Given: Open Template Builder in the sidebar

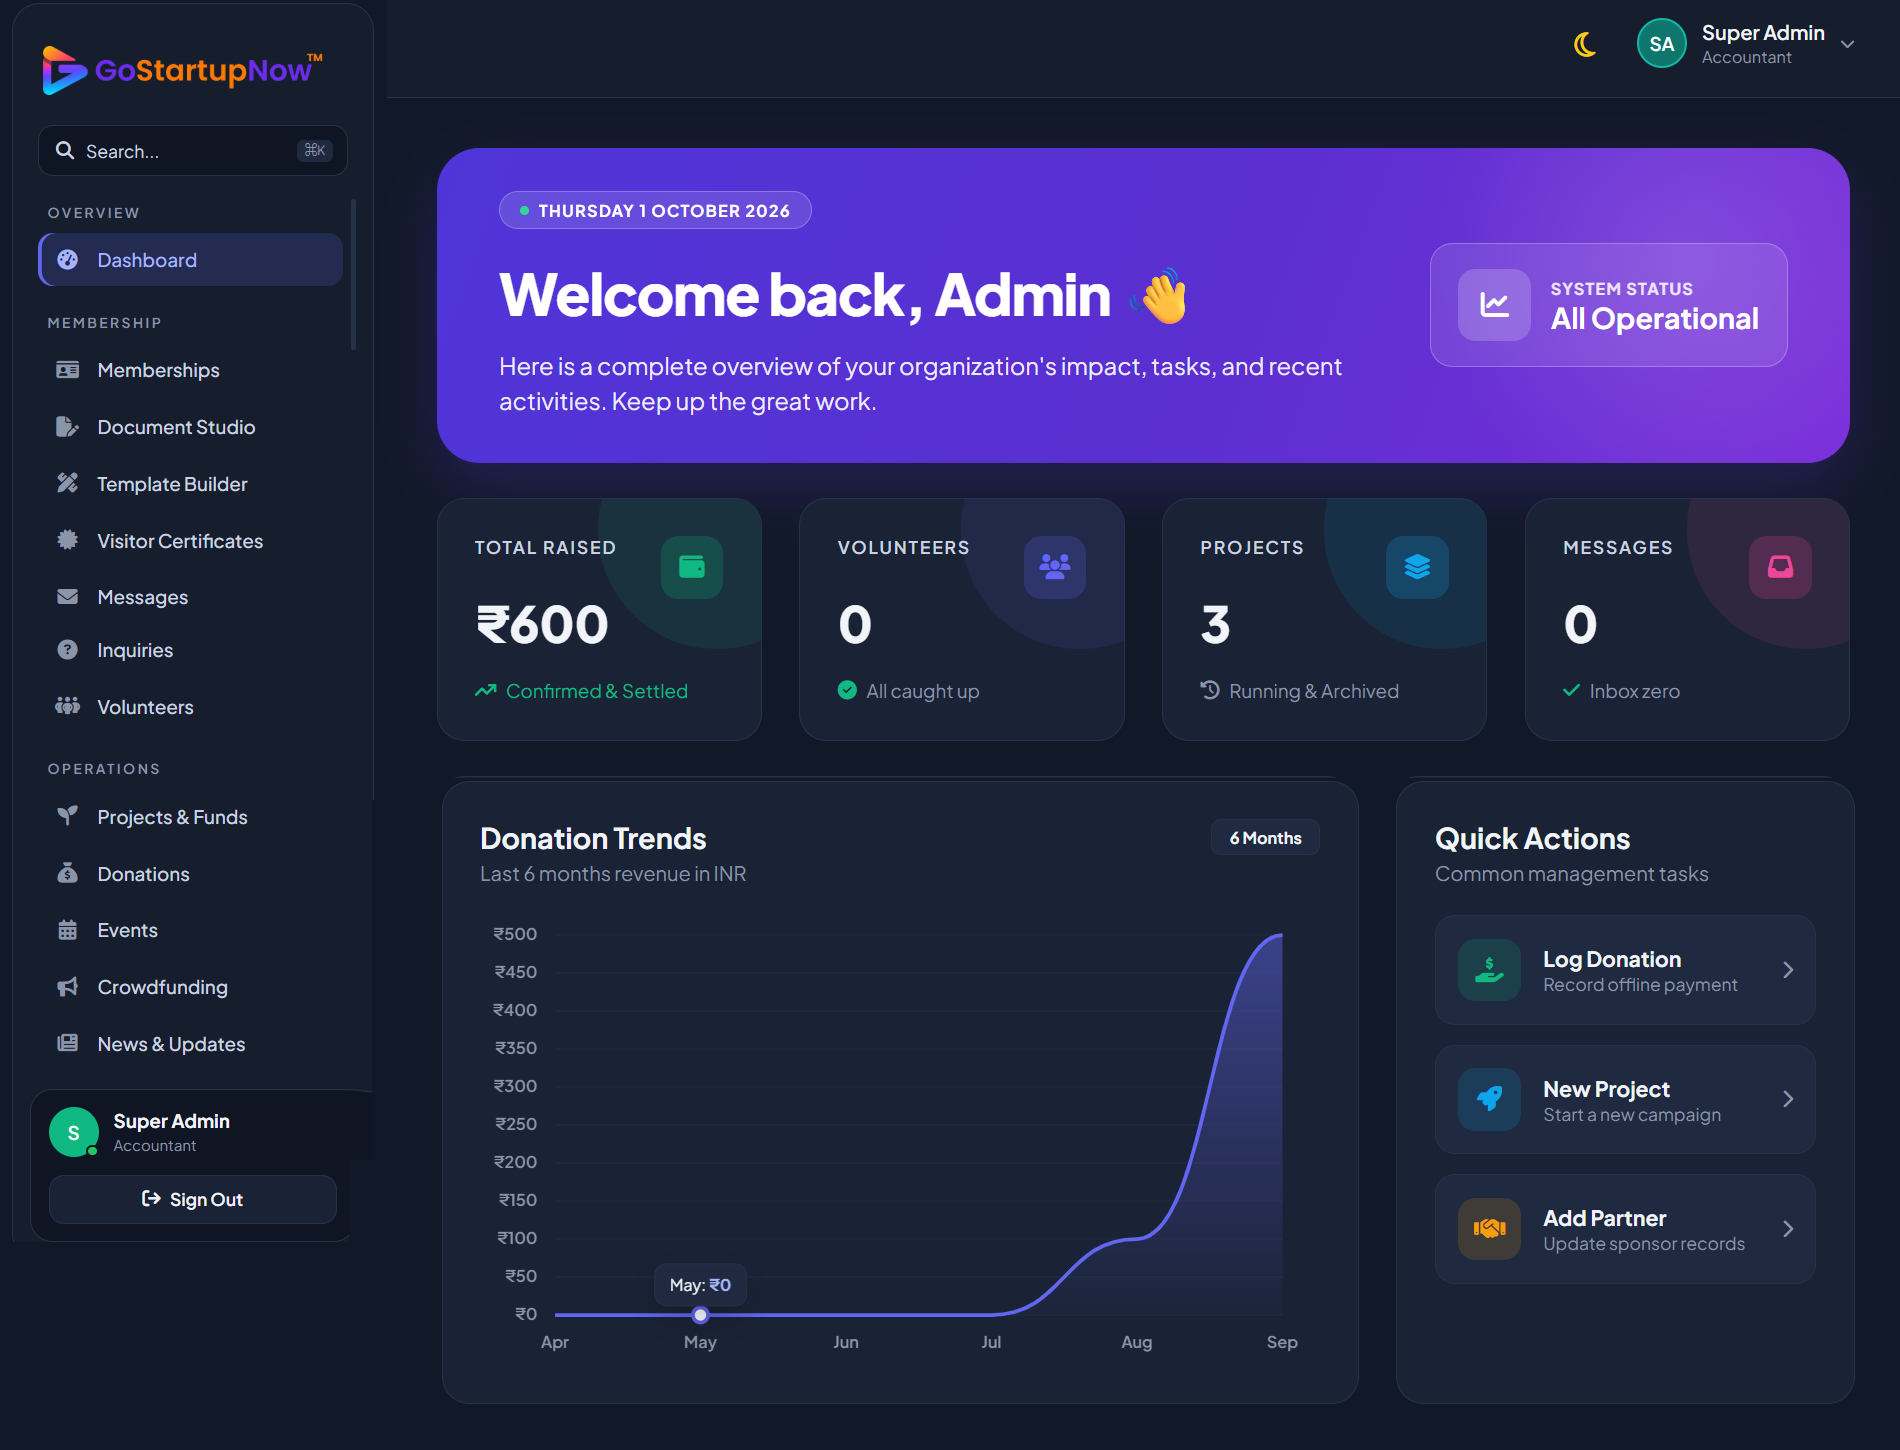Looking at the screenshot, I should point(191,484).
